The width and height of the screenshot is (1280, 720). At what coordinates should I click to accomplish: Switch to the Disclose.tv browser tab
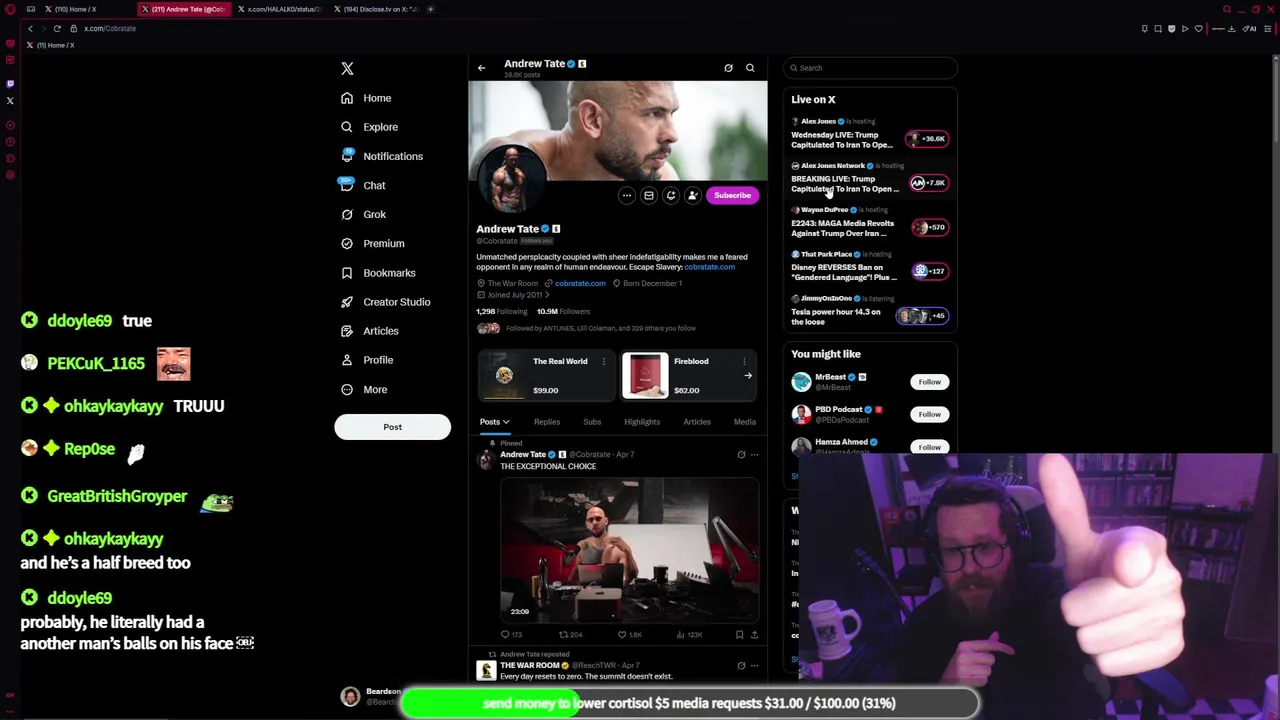pos(379,9)
